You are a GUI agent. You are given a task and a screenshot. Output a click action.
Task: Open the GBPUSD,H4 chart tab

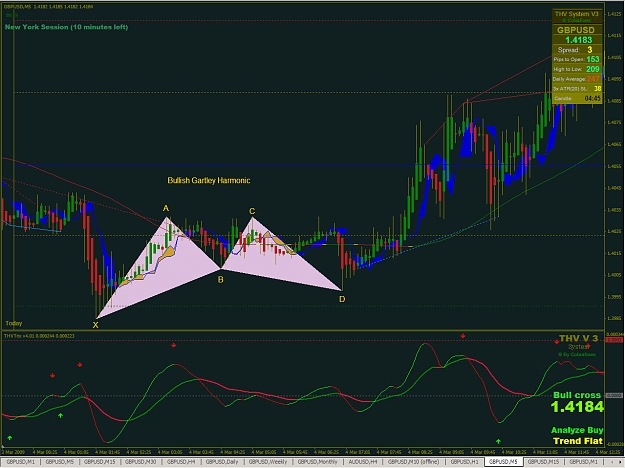click(x=181, y=462)
